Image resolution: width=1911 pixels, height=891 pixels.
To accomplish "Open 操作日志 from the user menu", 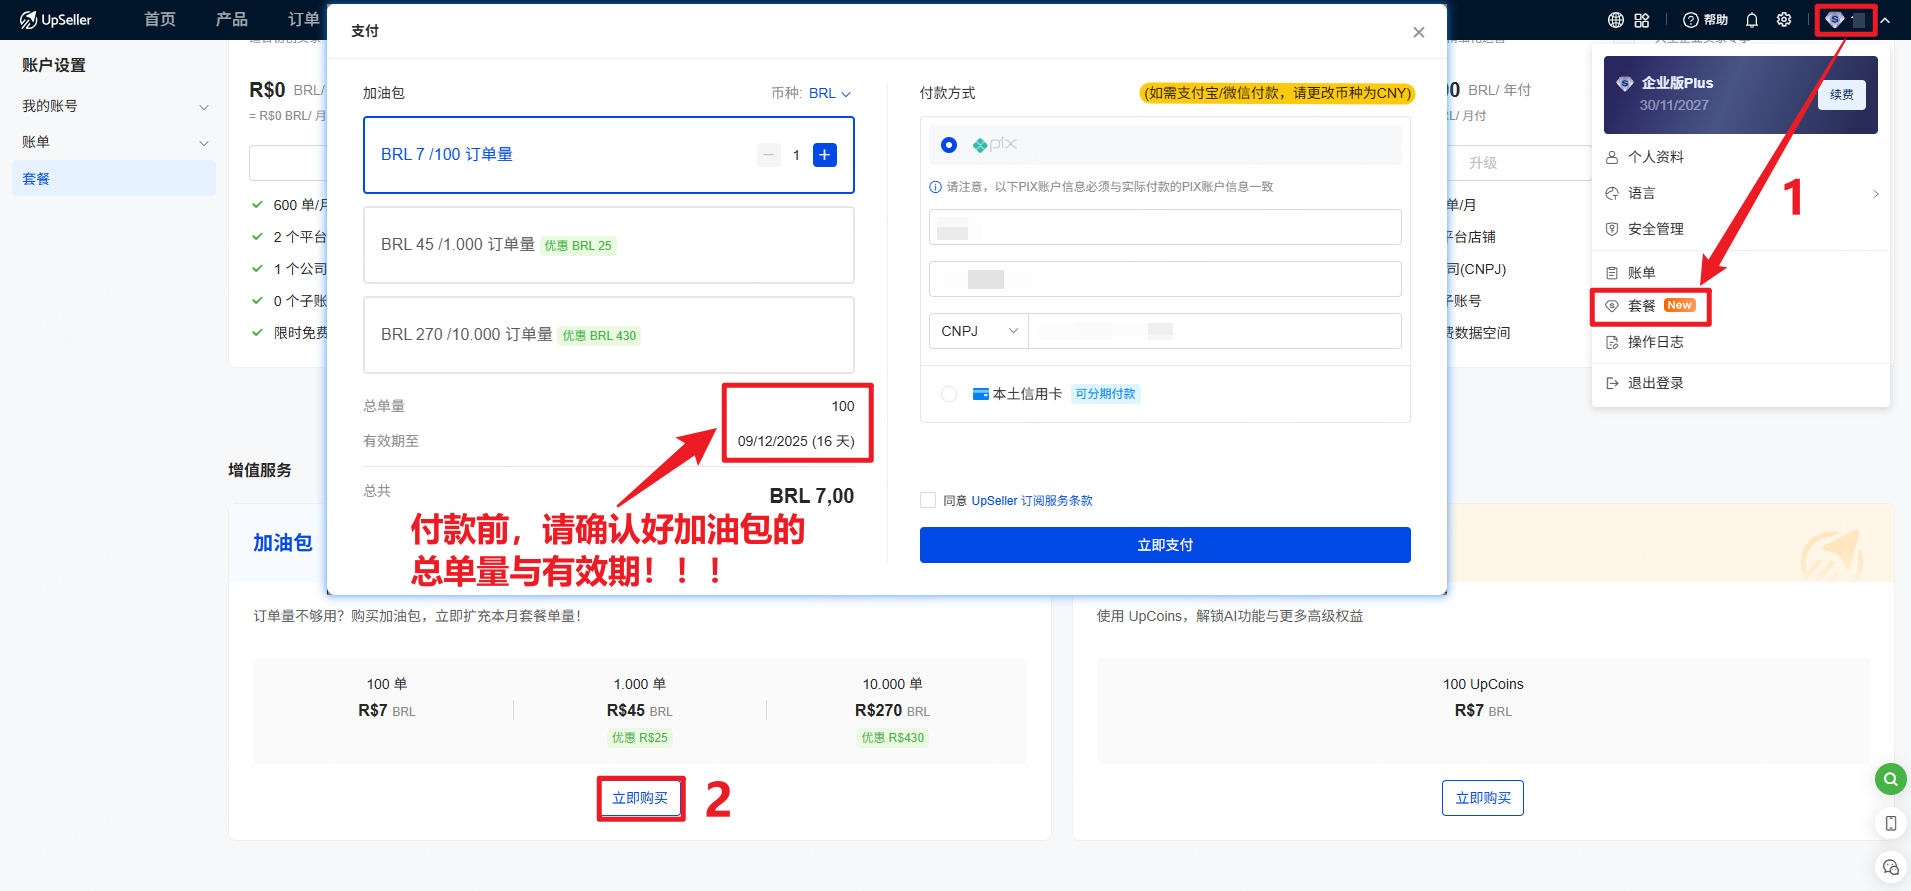I will [1655, 342].
